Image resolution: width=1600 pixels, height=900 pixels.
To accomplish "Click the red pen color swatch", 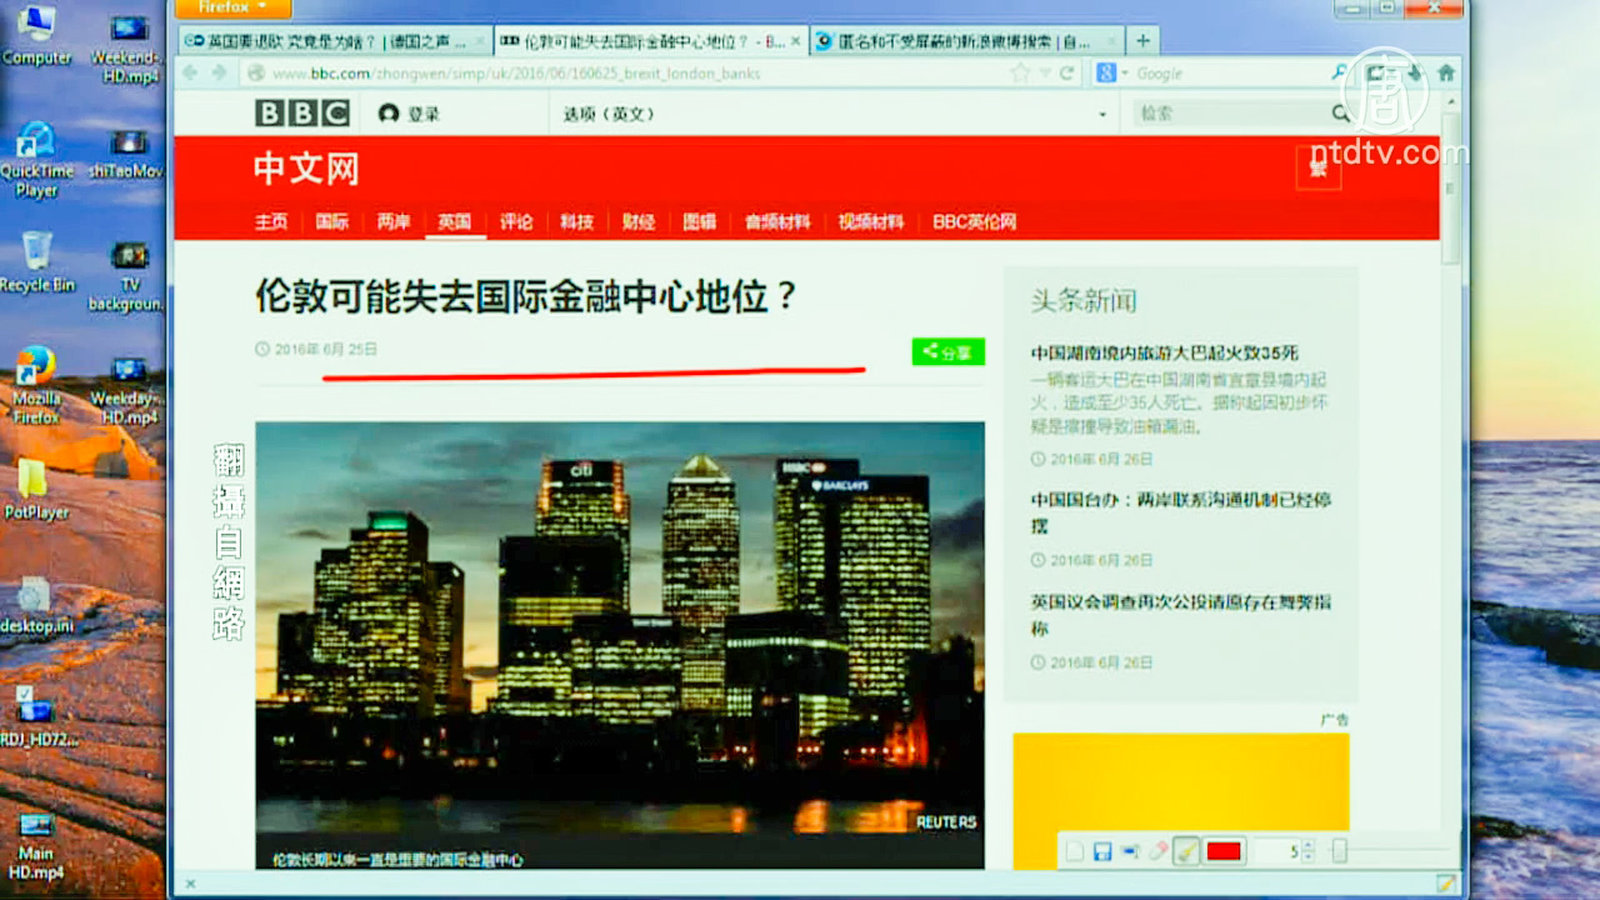I will click(1224, 851).
